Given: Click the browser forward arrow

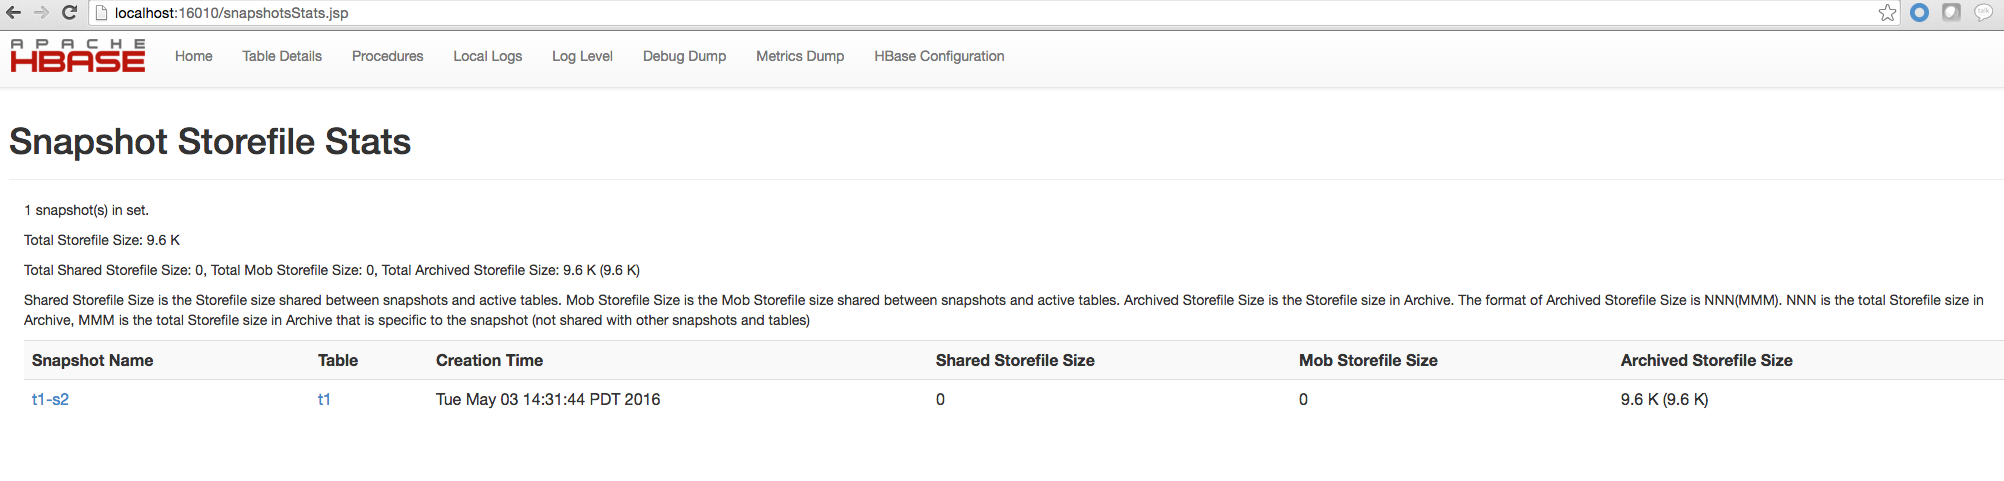Looking at the screenshot, I should tap(41, 13).
